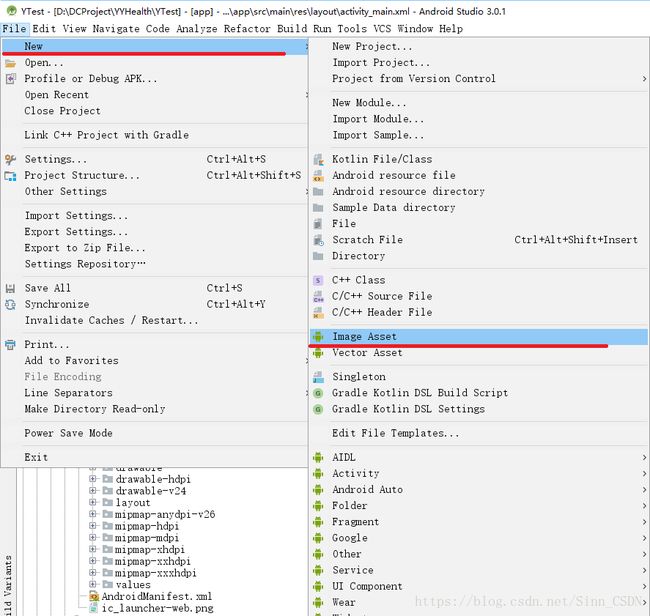Expand the mipmap-hdpi folder node
Screen dimensions: 650x616
[x=93, y=526]
